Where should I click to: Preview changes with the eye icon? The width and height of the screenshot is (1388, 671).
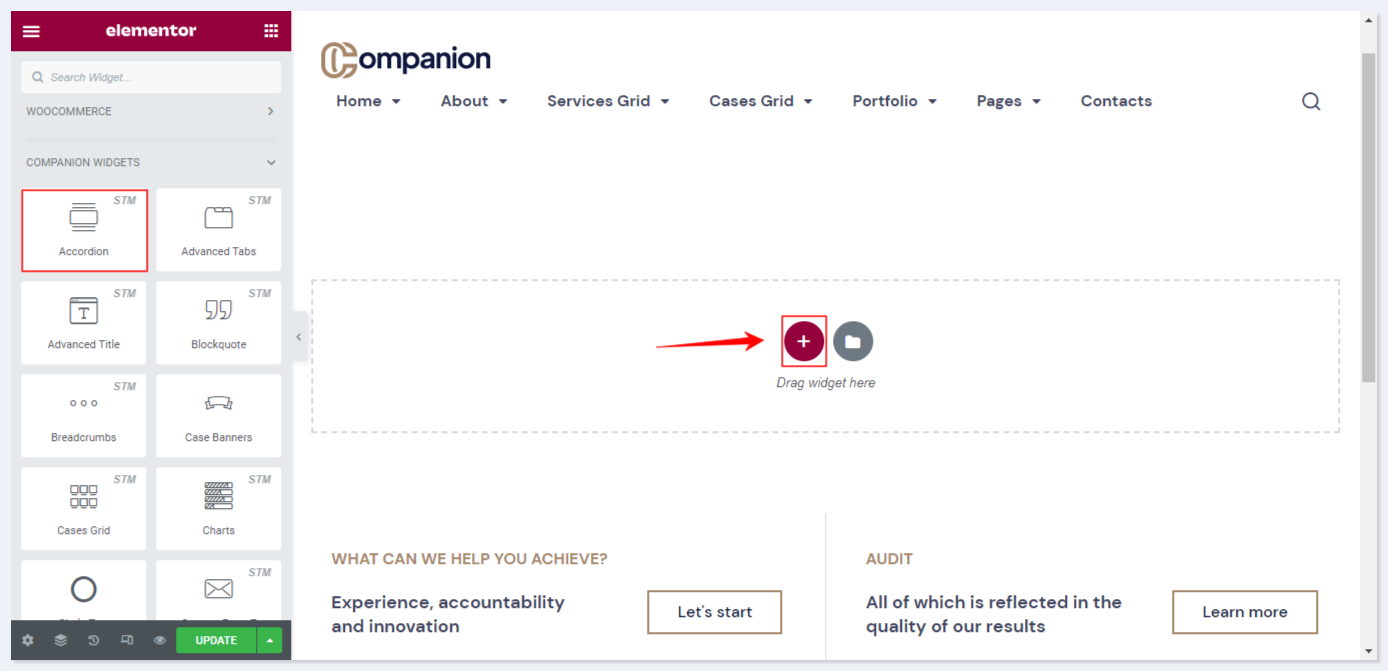coord(160,640)
